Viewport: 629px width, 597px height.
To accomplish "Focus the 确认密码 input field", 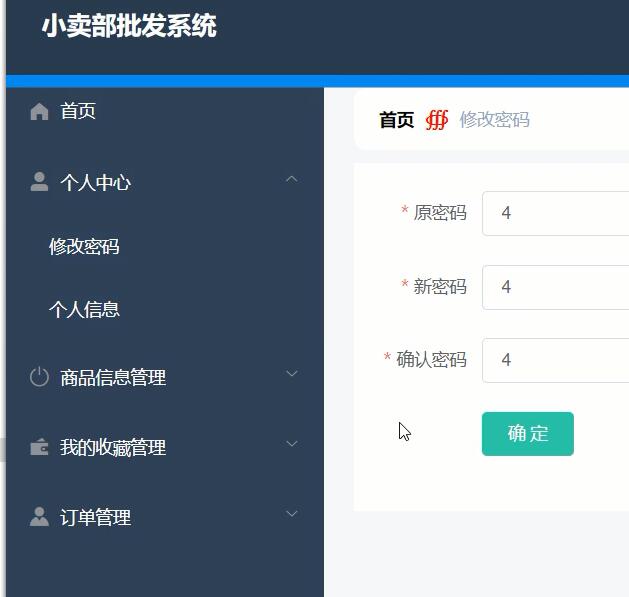I will tap(555, 360).
